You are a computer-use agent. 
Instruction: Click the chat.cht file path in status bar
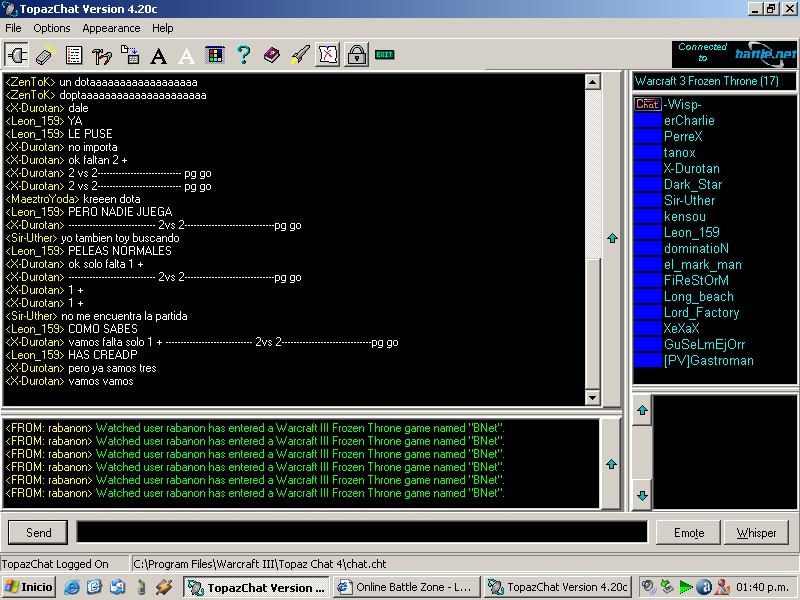[x=259, y=564]
